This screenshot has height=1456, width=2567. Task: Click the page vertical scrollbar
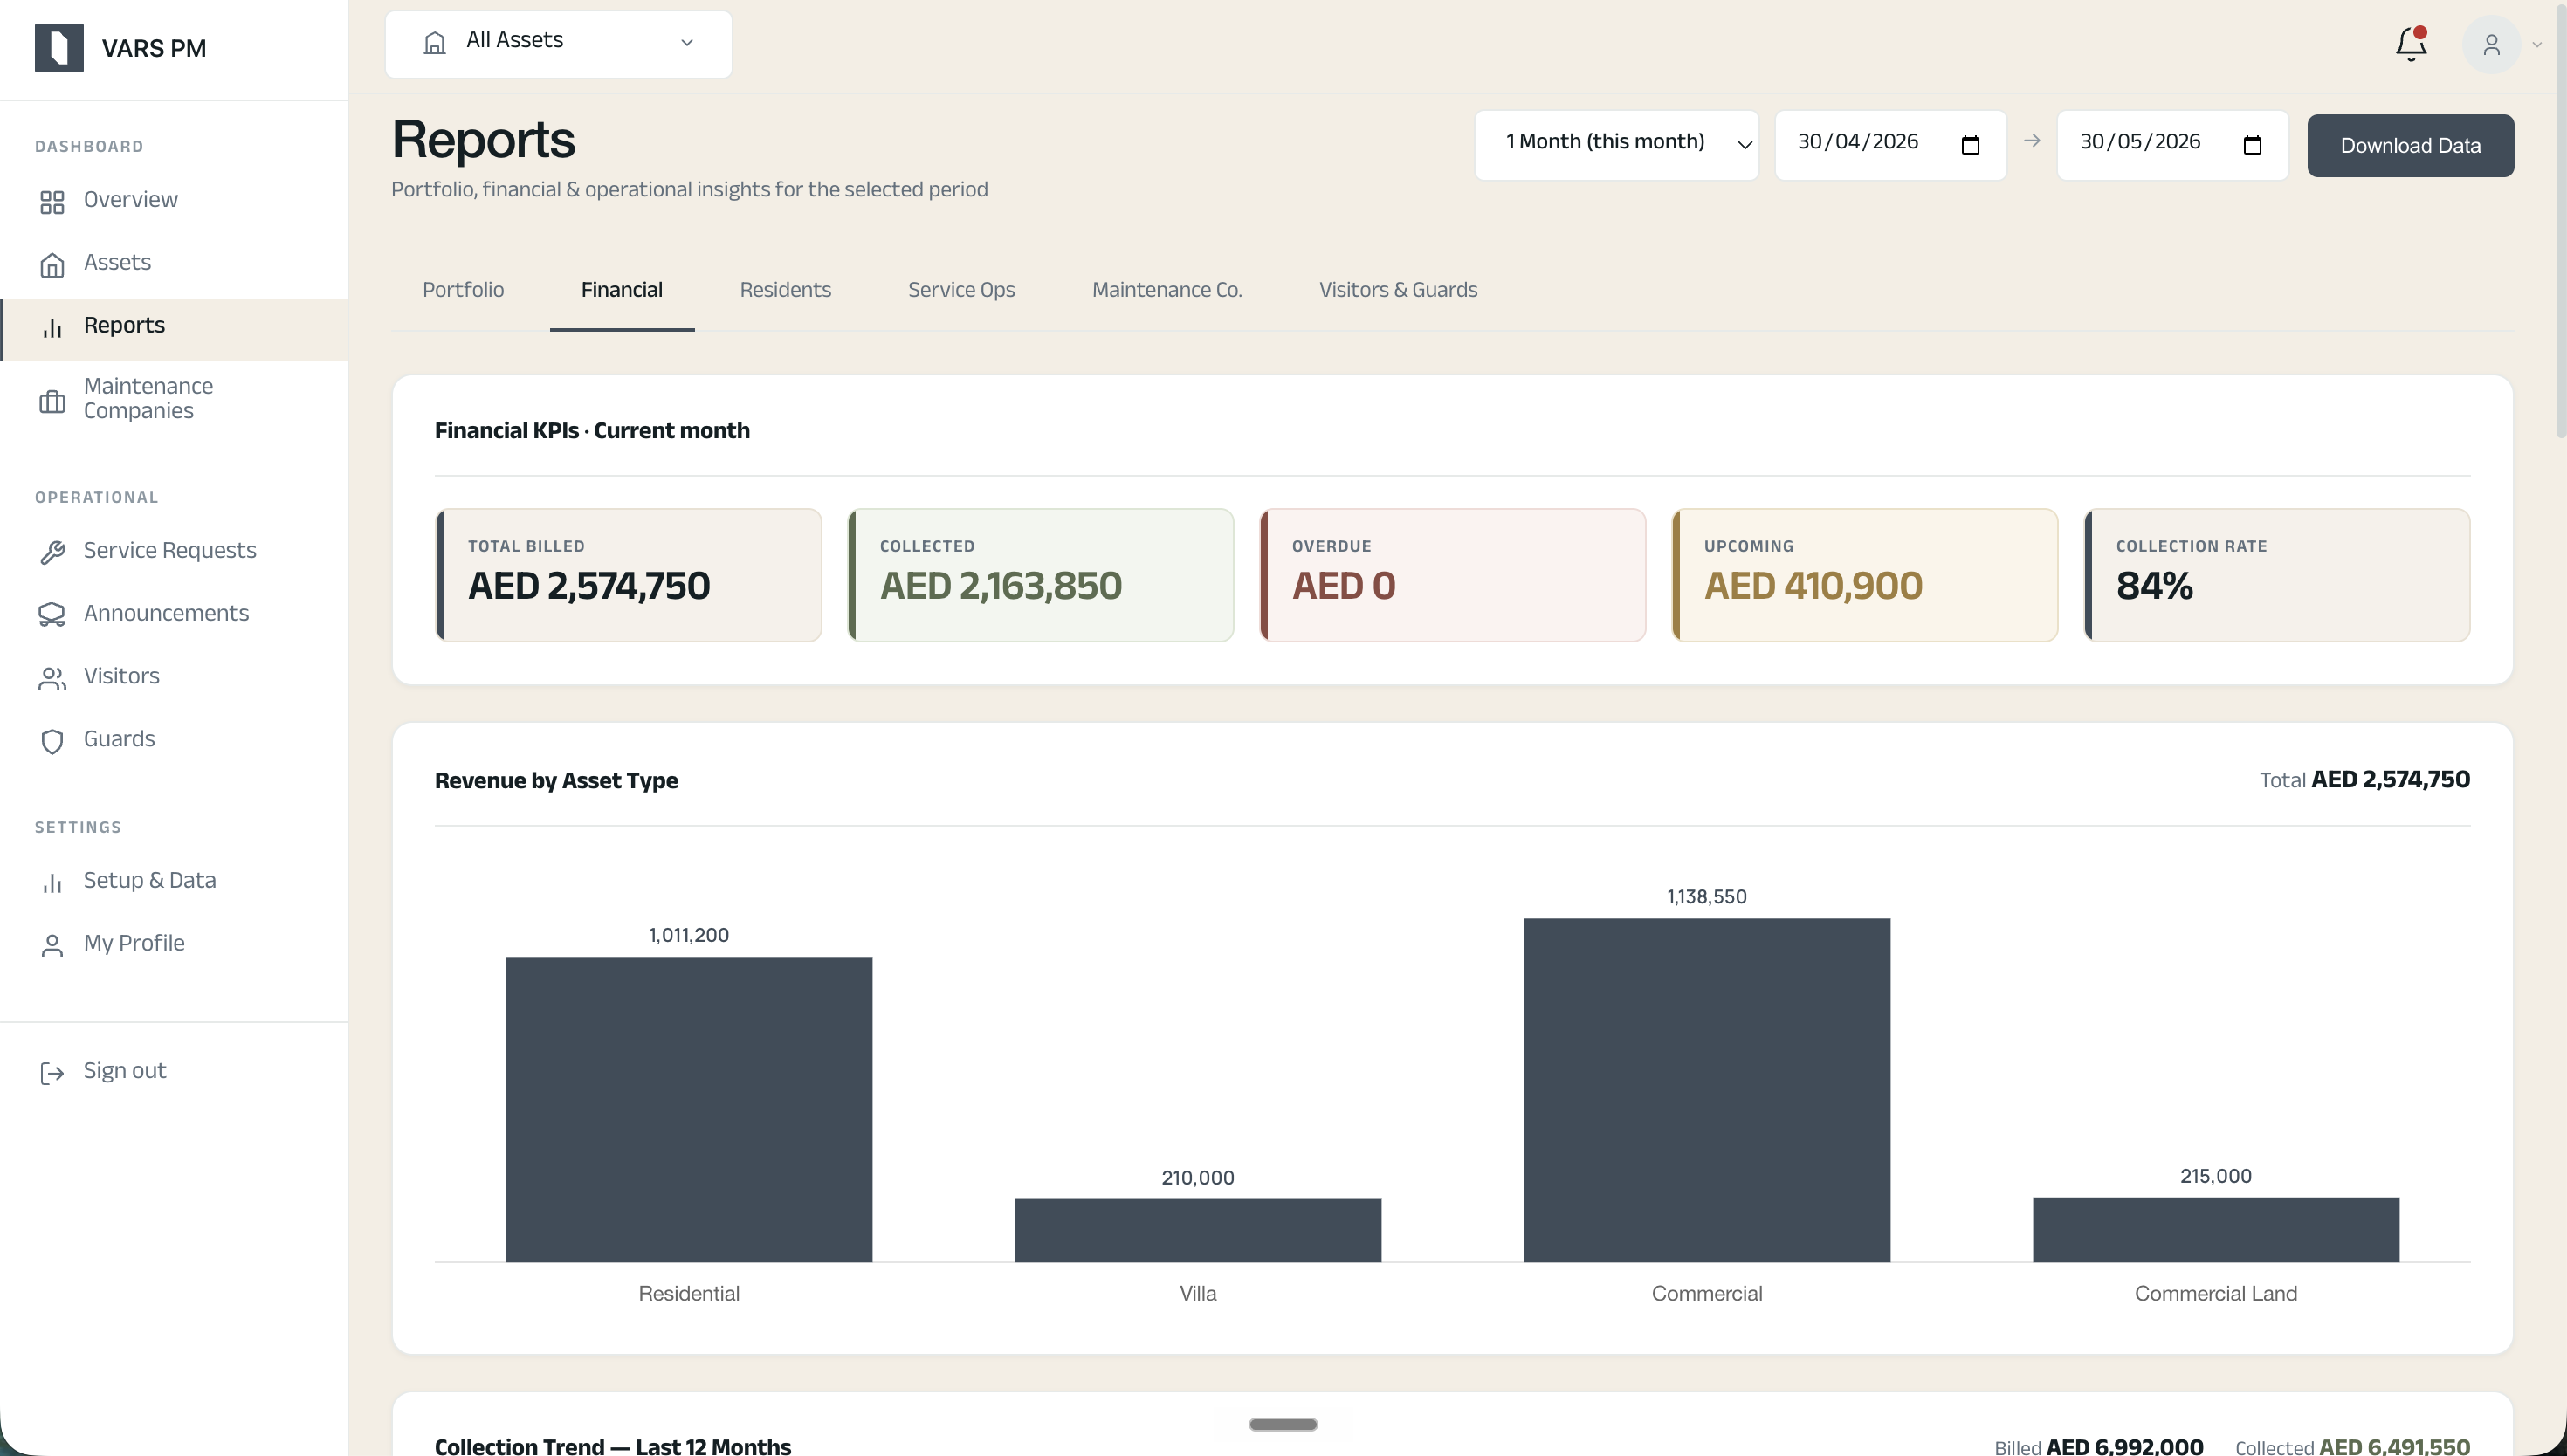pyautogui.click(x=2560, y=219)
